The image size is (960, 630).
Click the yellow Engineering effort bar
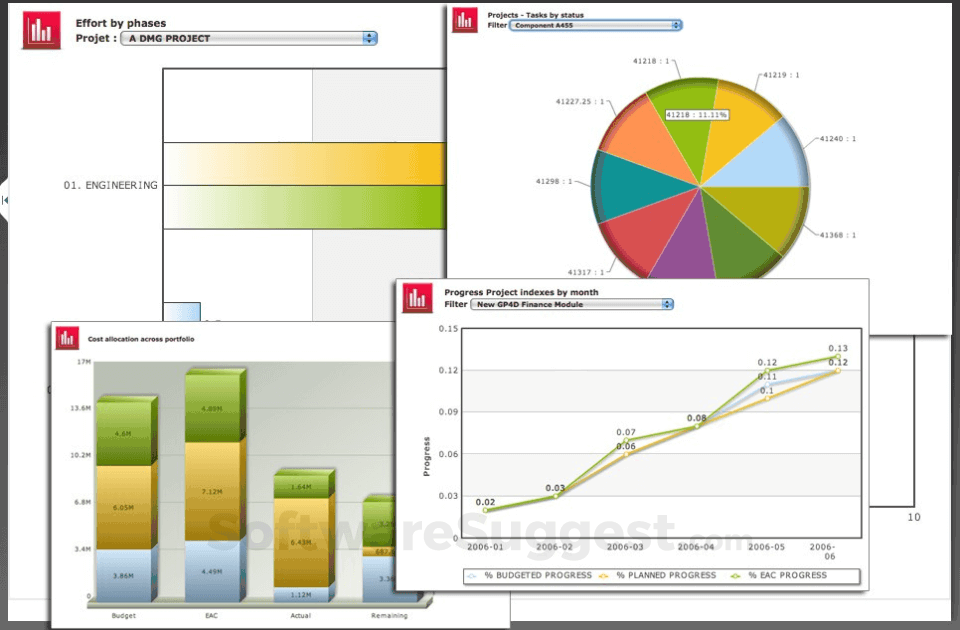pyautogui.click(x=305, y=163)
